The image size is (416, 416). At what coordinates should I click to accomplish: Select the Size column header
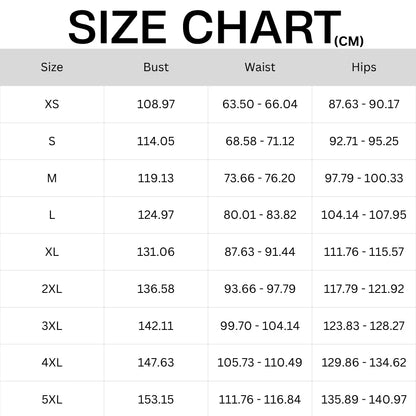click(x=52, y=67)
